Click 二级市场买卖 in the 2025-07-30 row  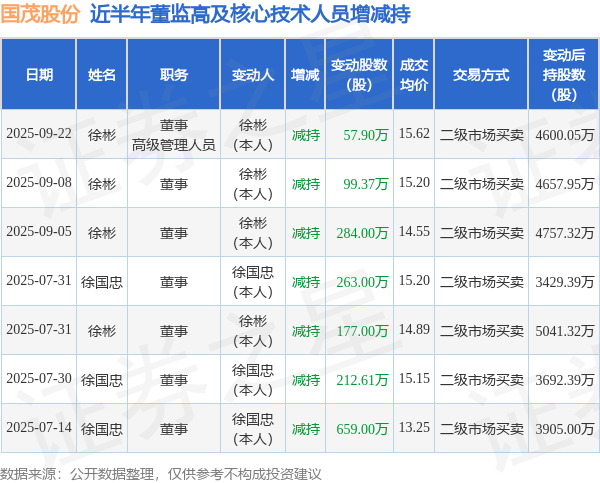[482, 380]
